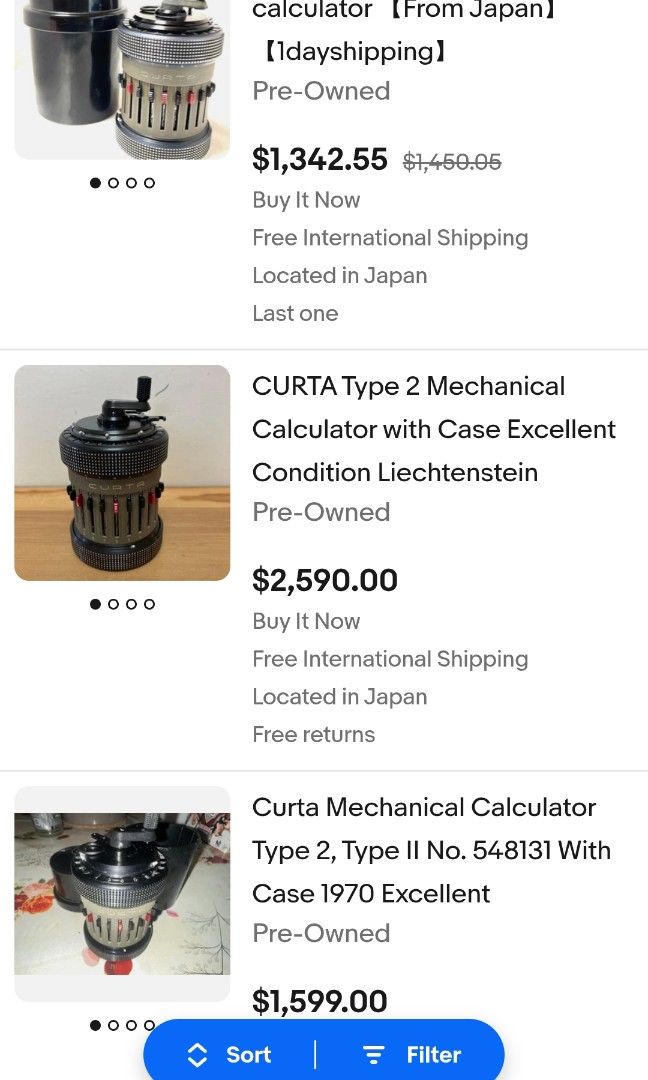
Task: Click Buy It Now under $1,342.55
Action: pyautogui.click(x=306, y=200)
